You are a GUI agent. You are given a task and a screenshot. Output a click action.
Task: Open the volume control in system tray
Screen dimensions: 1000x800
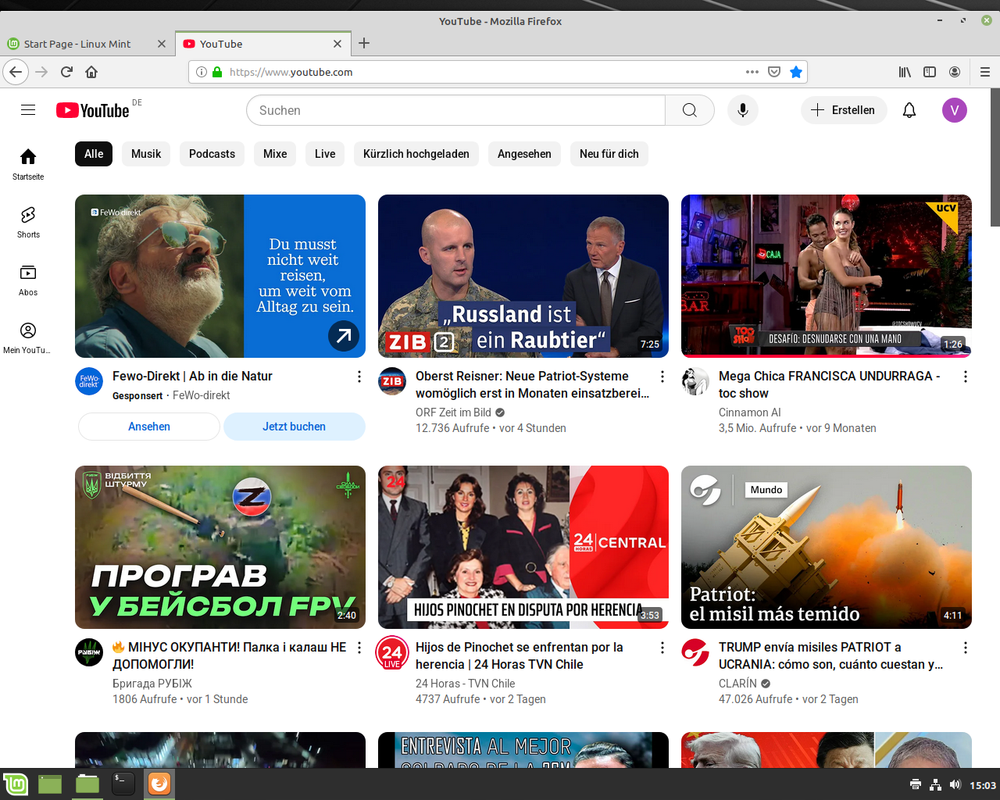click(955, 785)
